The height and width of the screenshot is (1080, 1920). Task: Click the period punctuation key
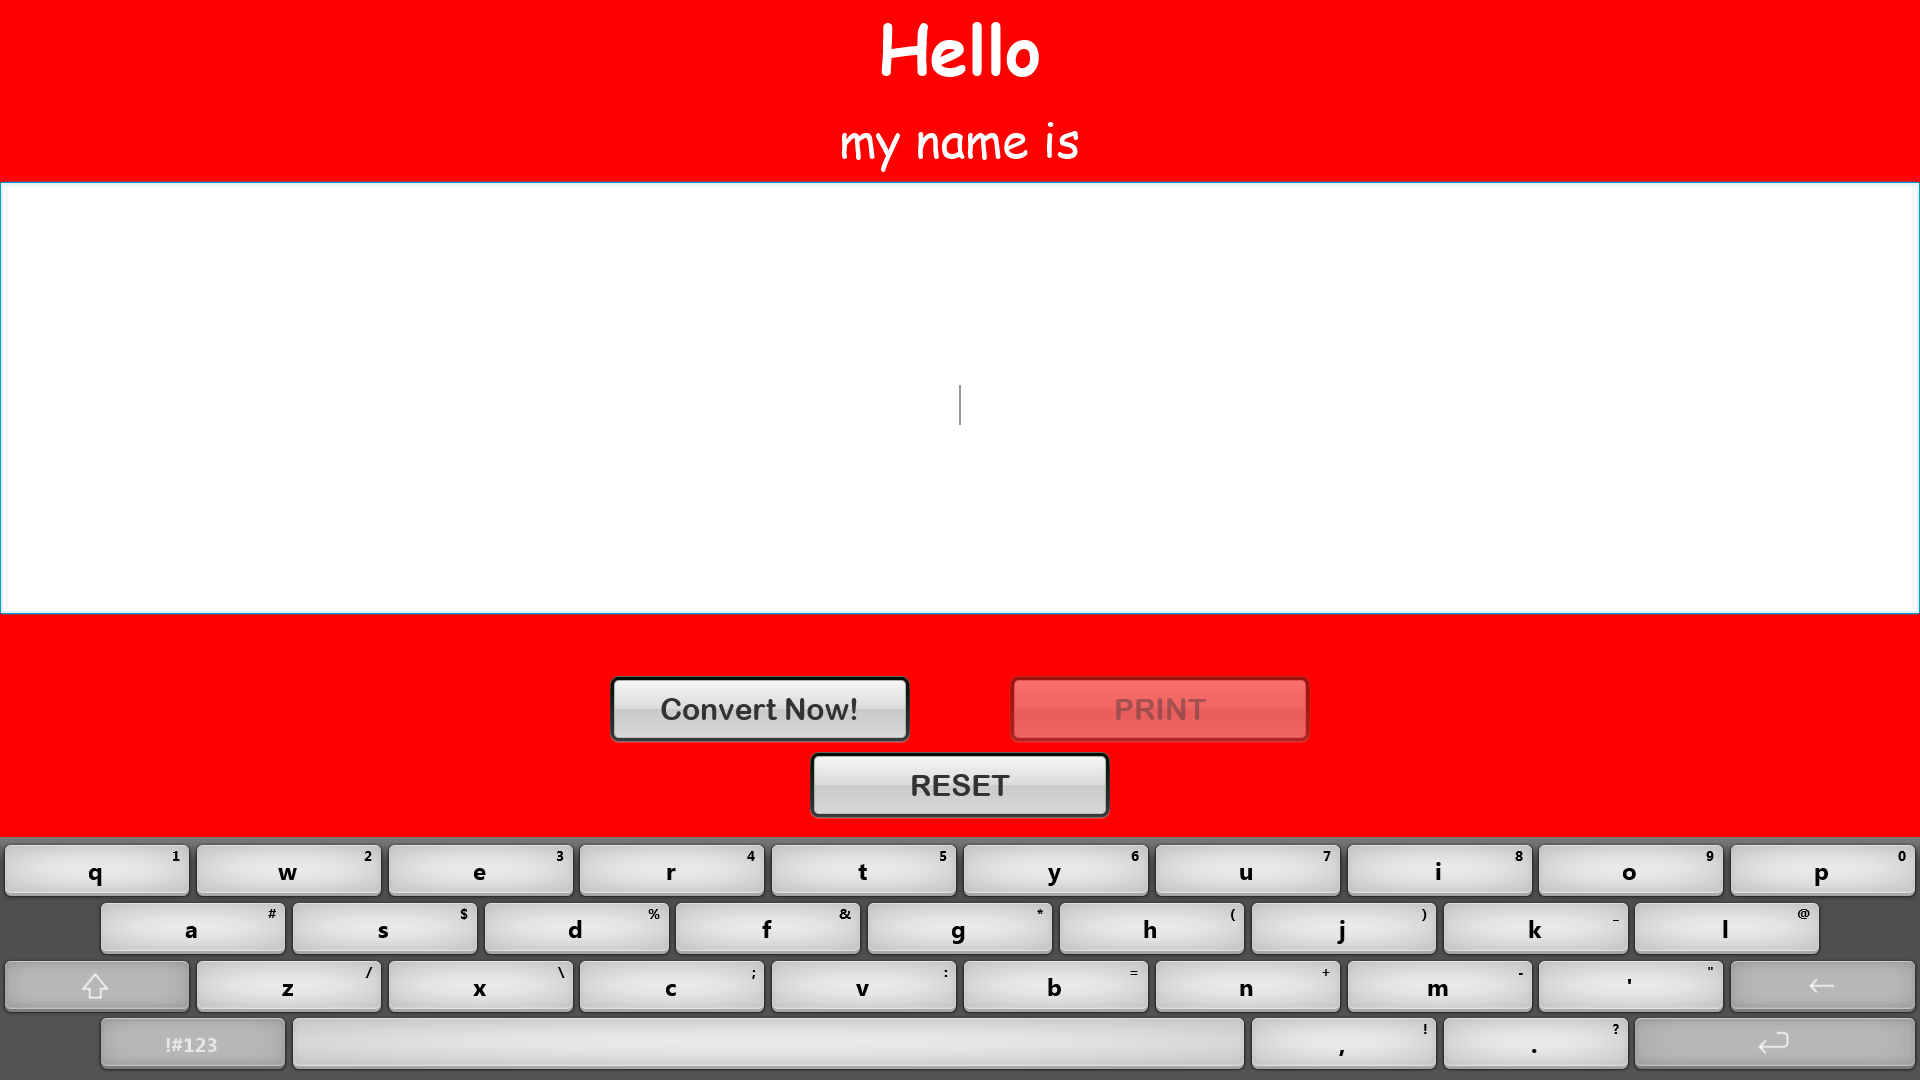[1534, 1043]
